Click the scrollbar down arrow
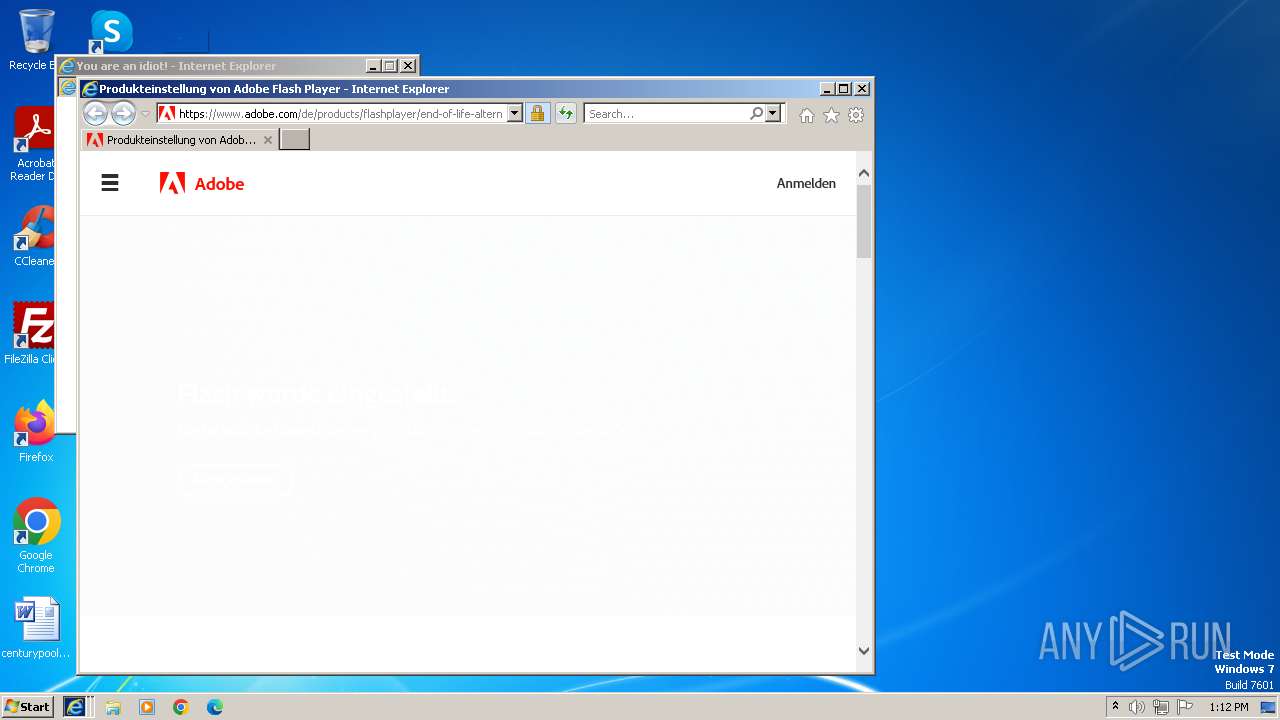This screenshot has width=1280, height=720. point(864,650)
